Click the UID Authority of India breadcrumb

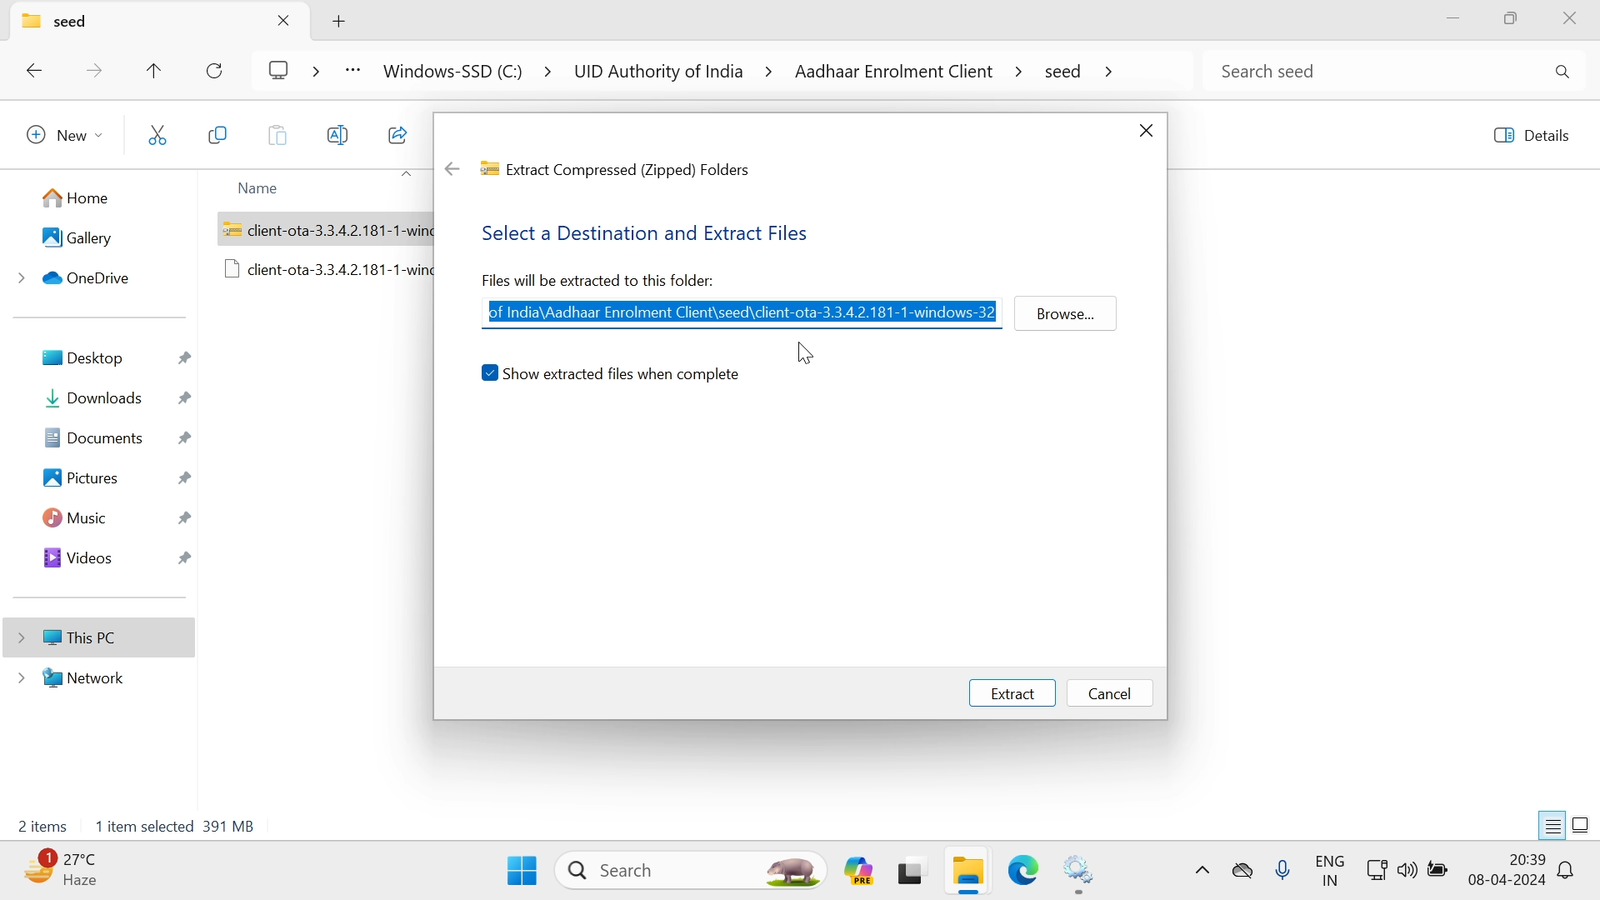658,72
